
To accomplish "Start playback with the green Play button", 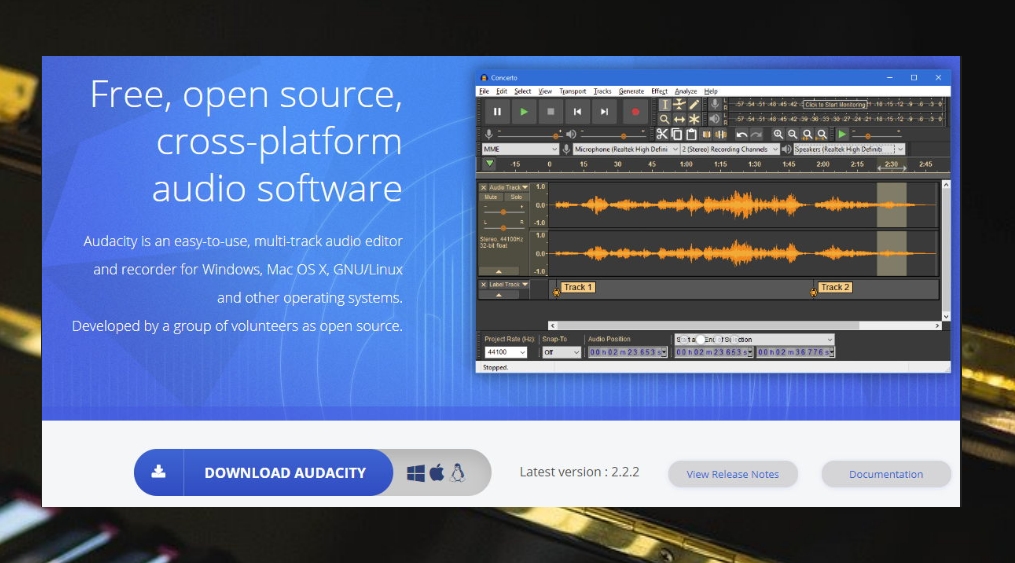I will pyautogui.click(x=524, y=112).
